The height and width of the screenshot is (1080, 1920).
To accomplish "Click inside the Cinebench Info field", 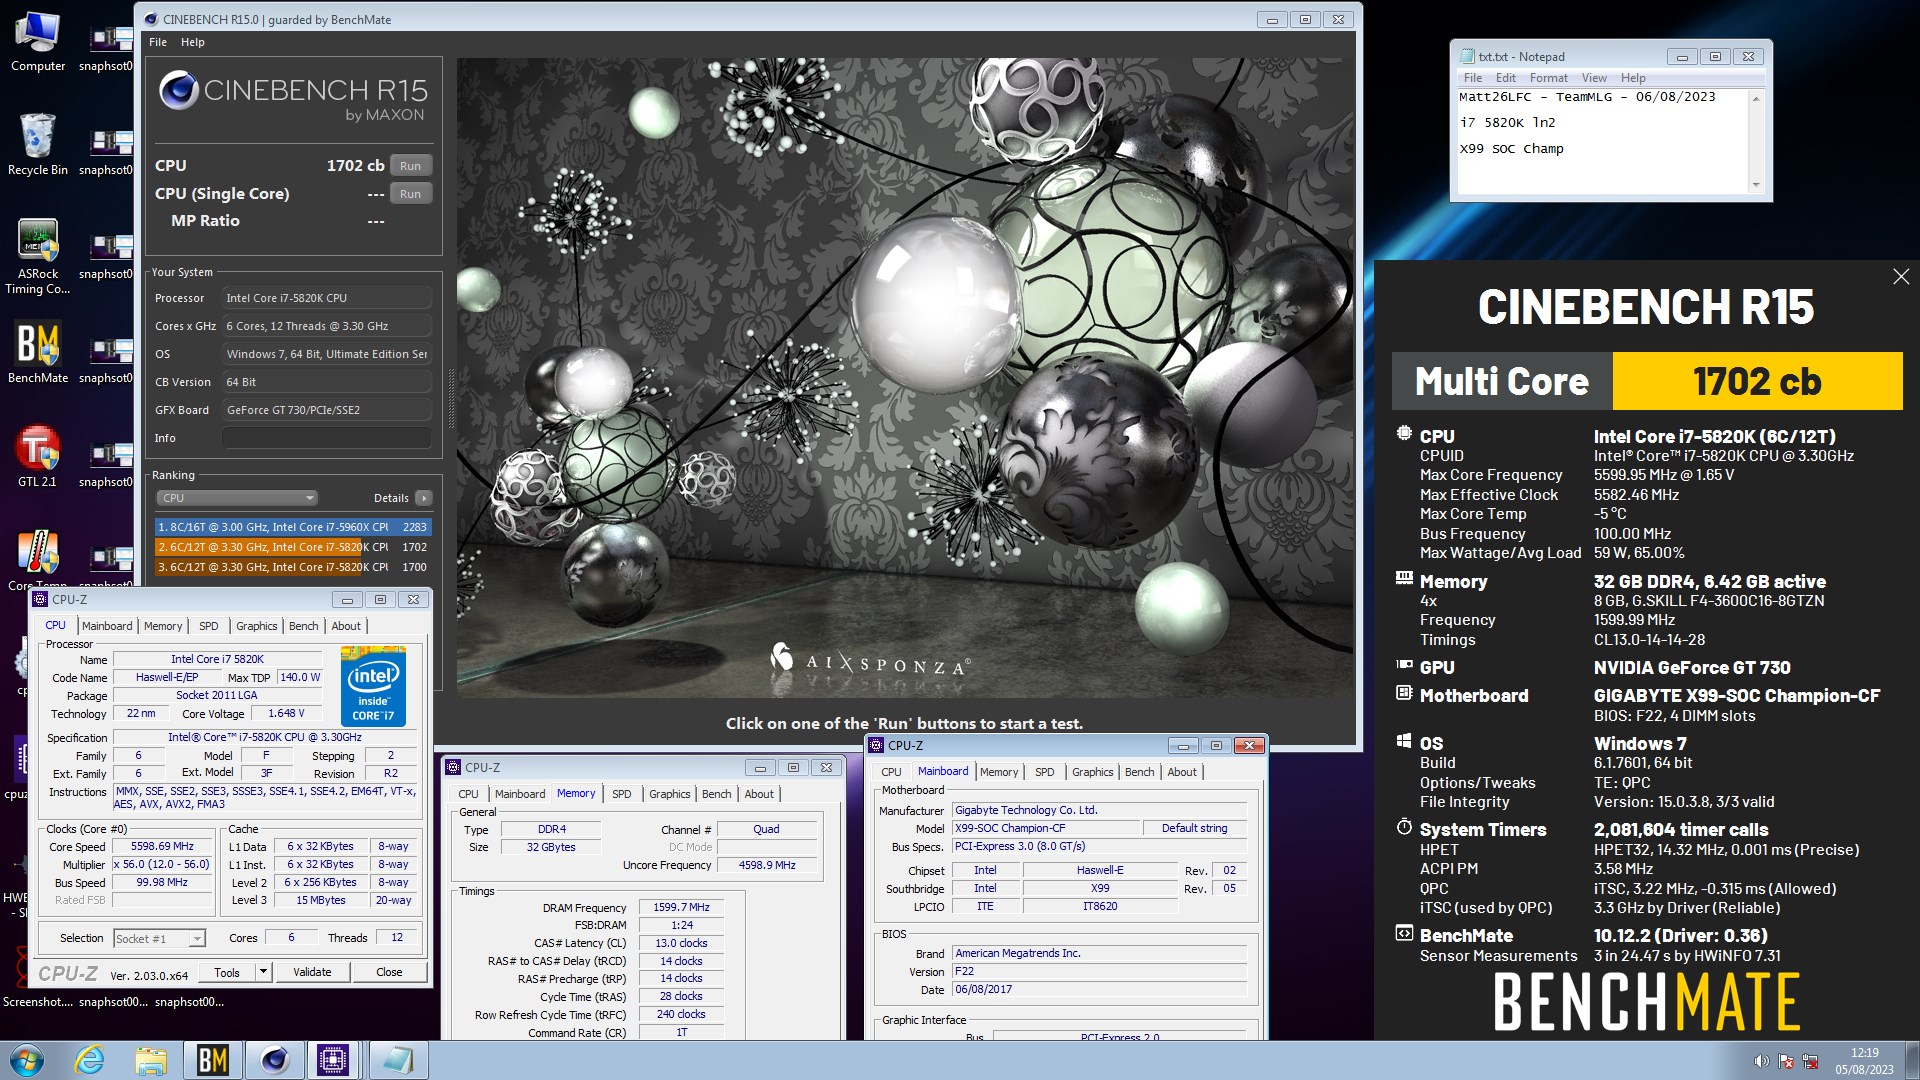I will coord(327,438).
